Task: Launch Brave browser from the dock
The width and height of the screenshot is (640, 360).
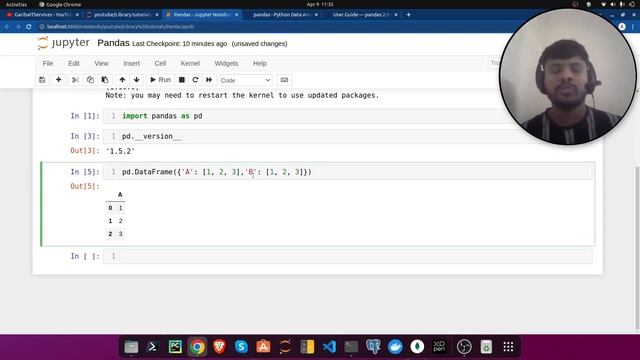Action: 219,347
